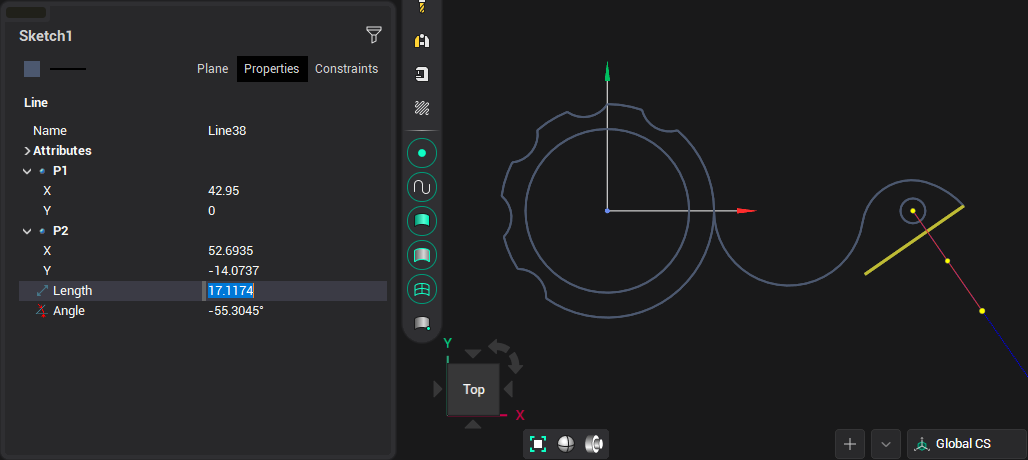
Task: Switch to the Plane tab
Action: (x=212, y=69)
